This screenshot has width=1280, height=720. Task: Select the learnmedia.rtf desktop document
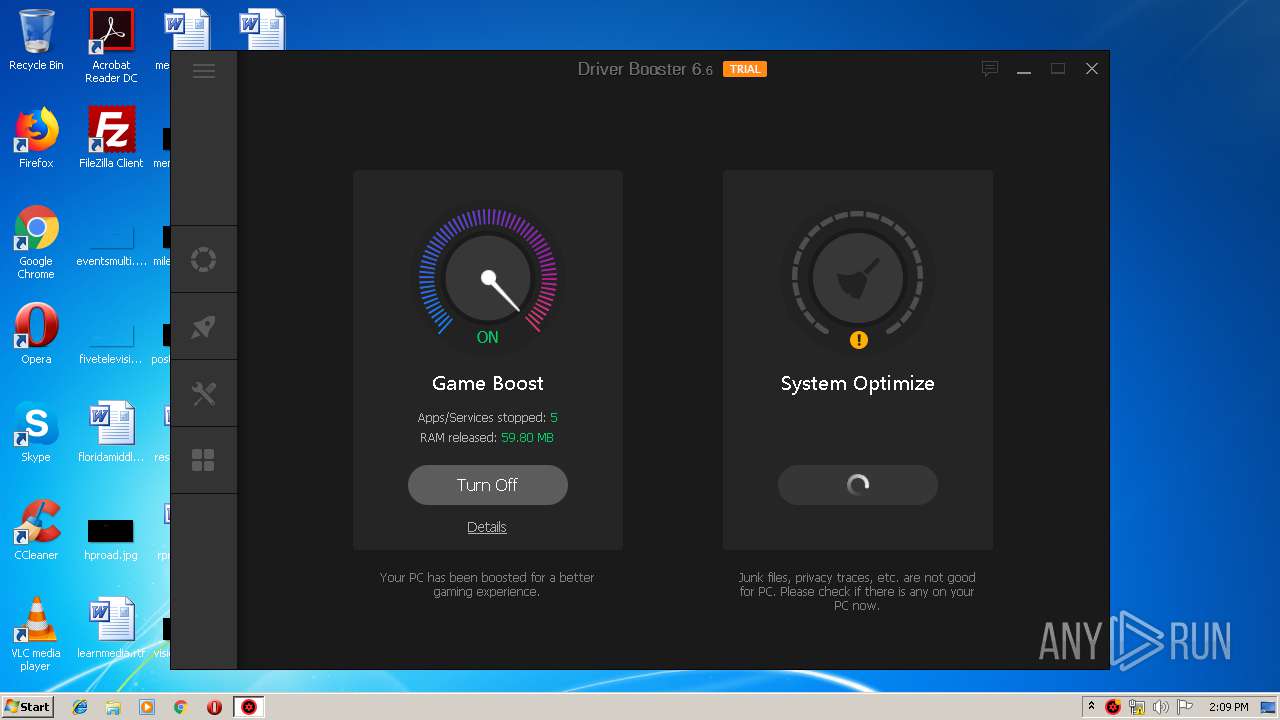[111, 628]
